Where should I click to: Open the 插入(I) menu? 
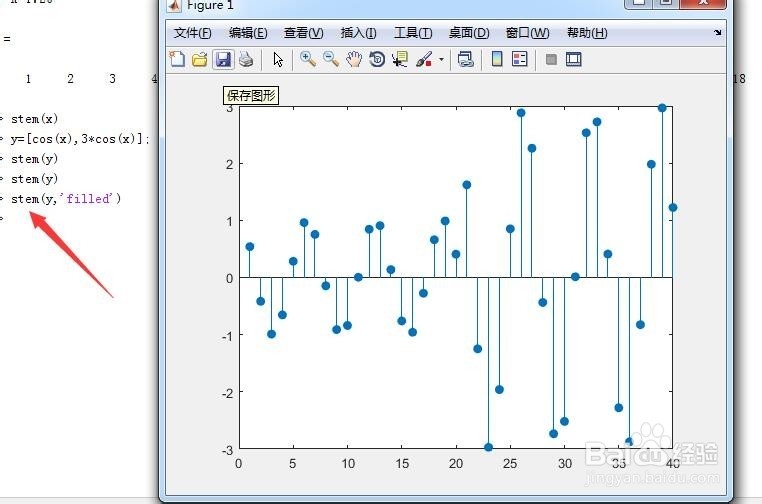358,33
